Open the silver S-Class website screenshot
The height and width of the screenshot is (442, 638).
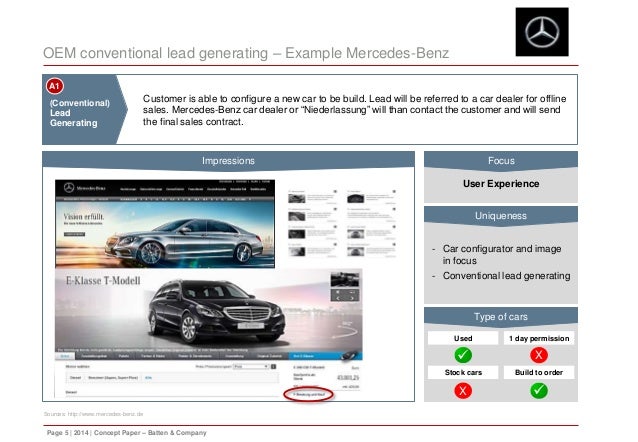click(165, 224)
